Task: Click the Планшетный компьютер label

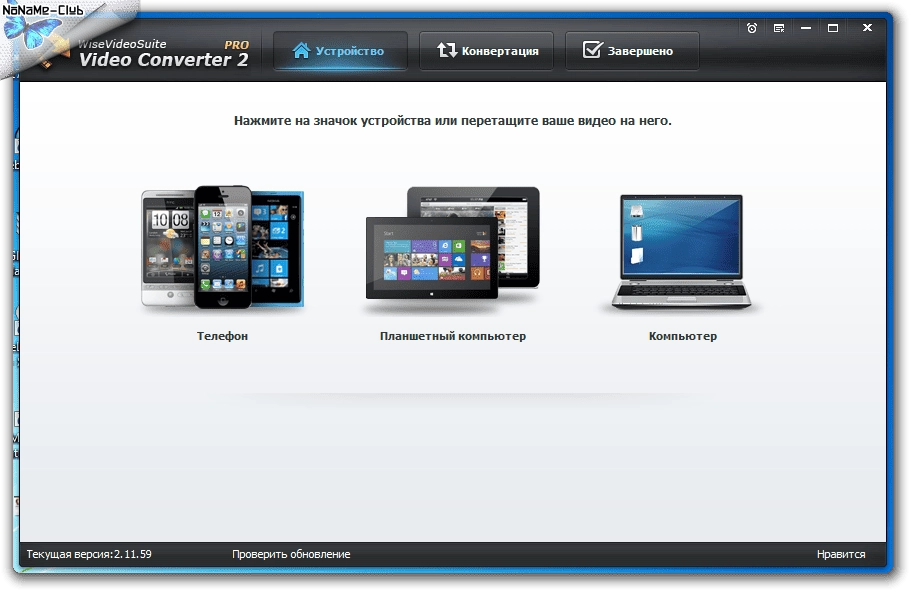Action: [453, 336]
